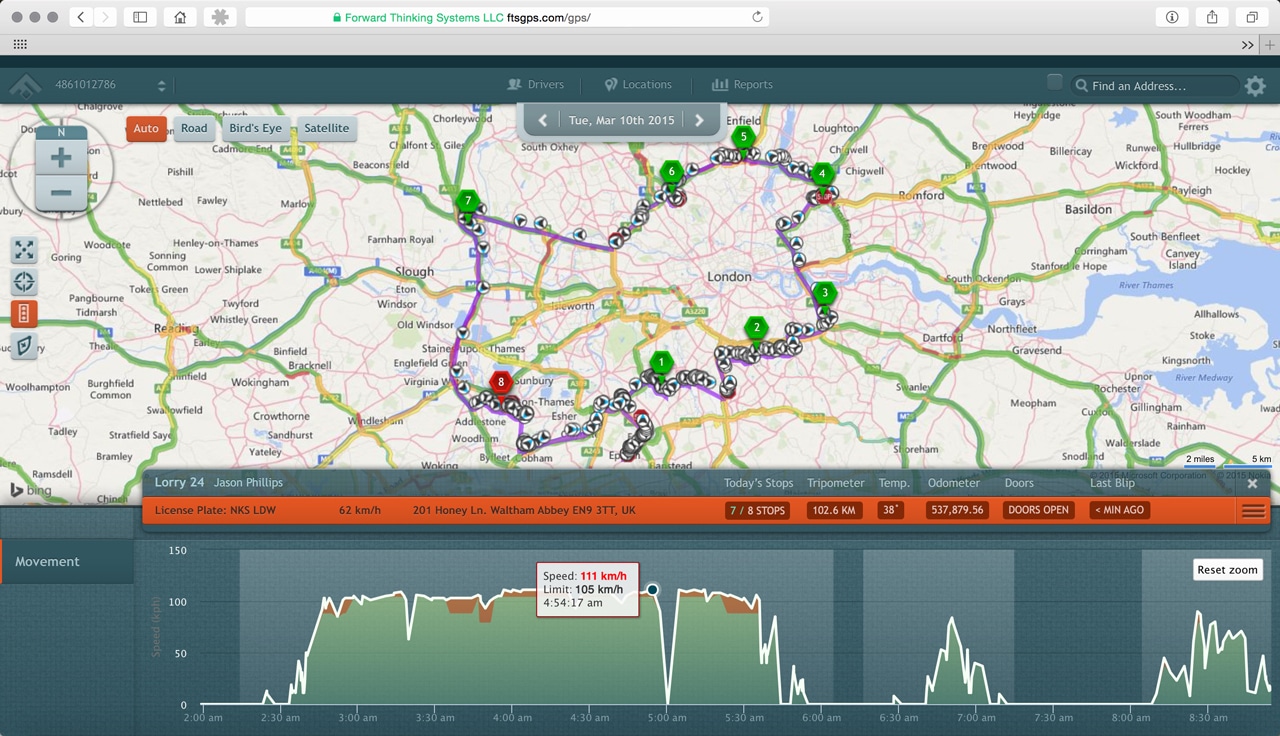The image size is (1280, 736).
Task: Click the 537,879.56 odometer badge
Action: point(957,510)
